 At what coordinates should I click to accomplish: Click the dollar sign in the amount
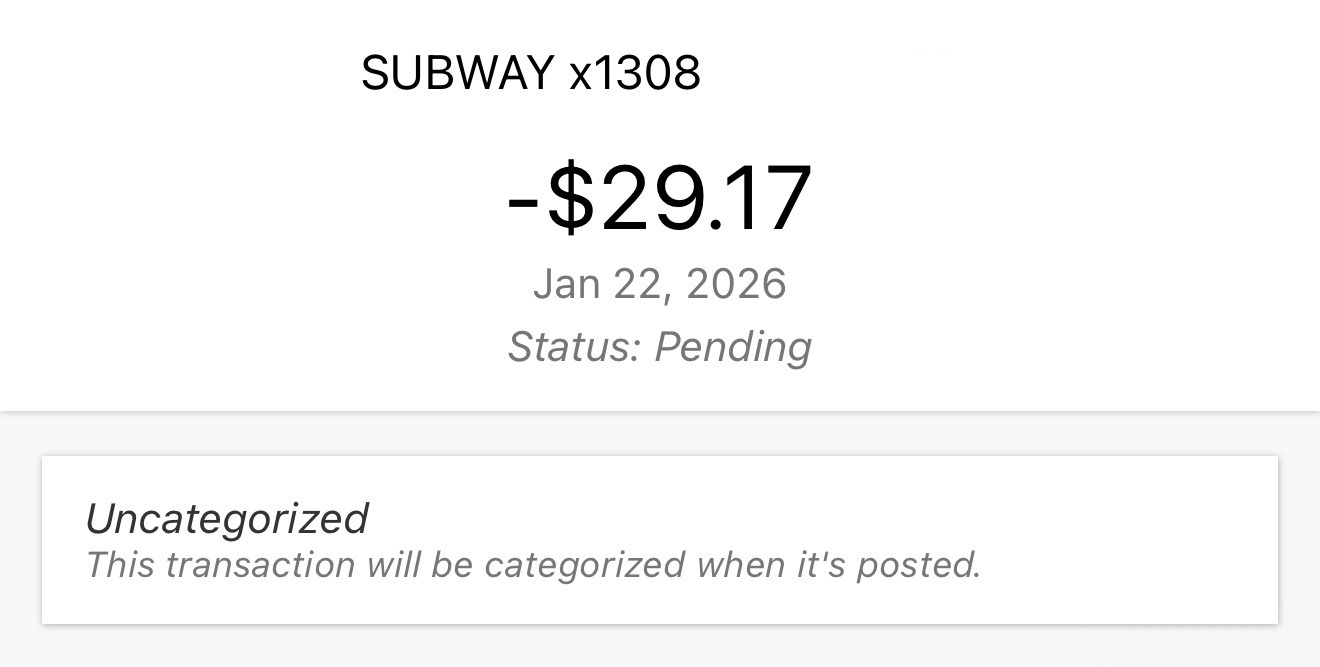570,199
